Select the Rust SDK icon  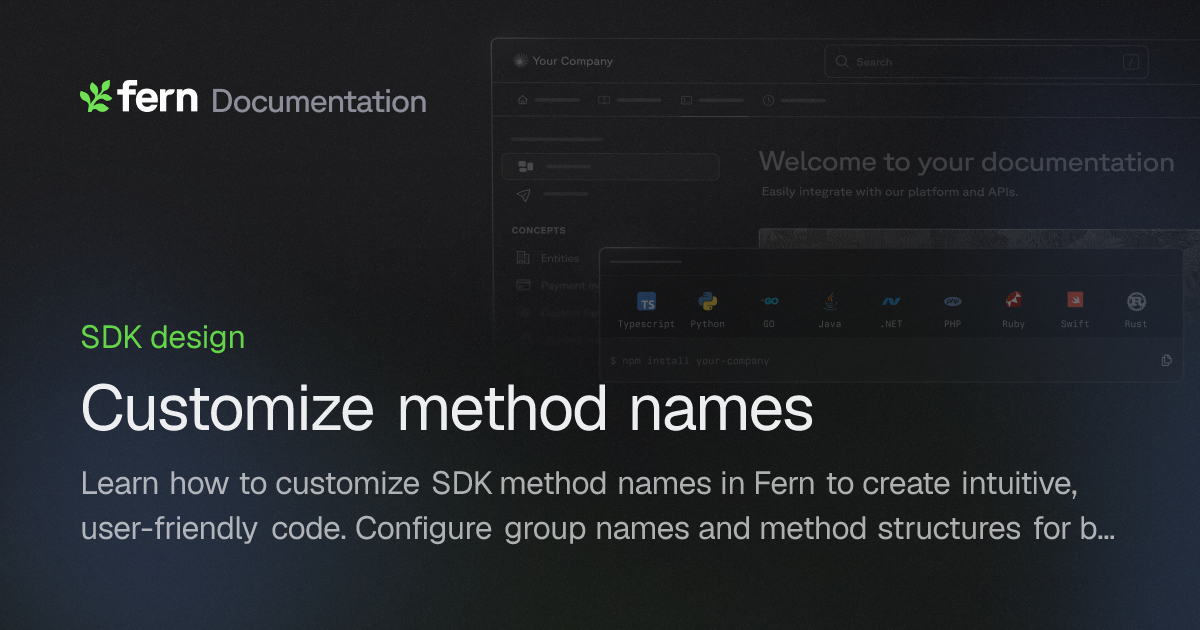[1136, 301]
